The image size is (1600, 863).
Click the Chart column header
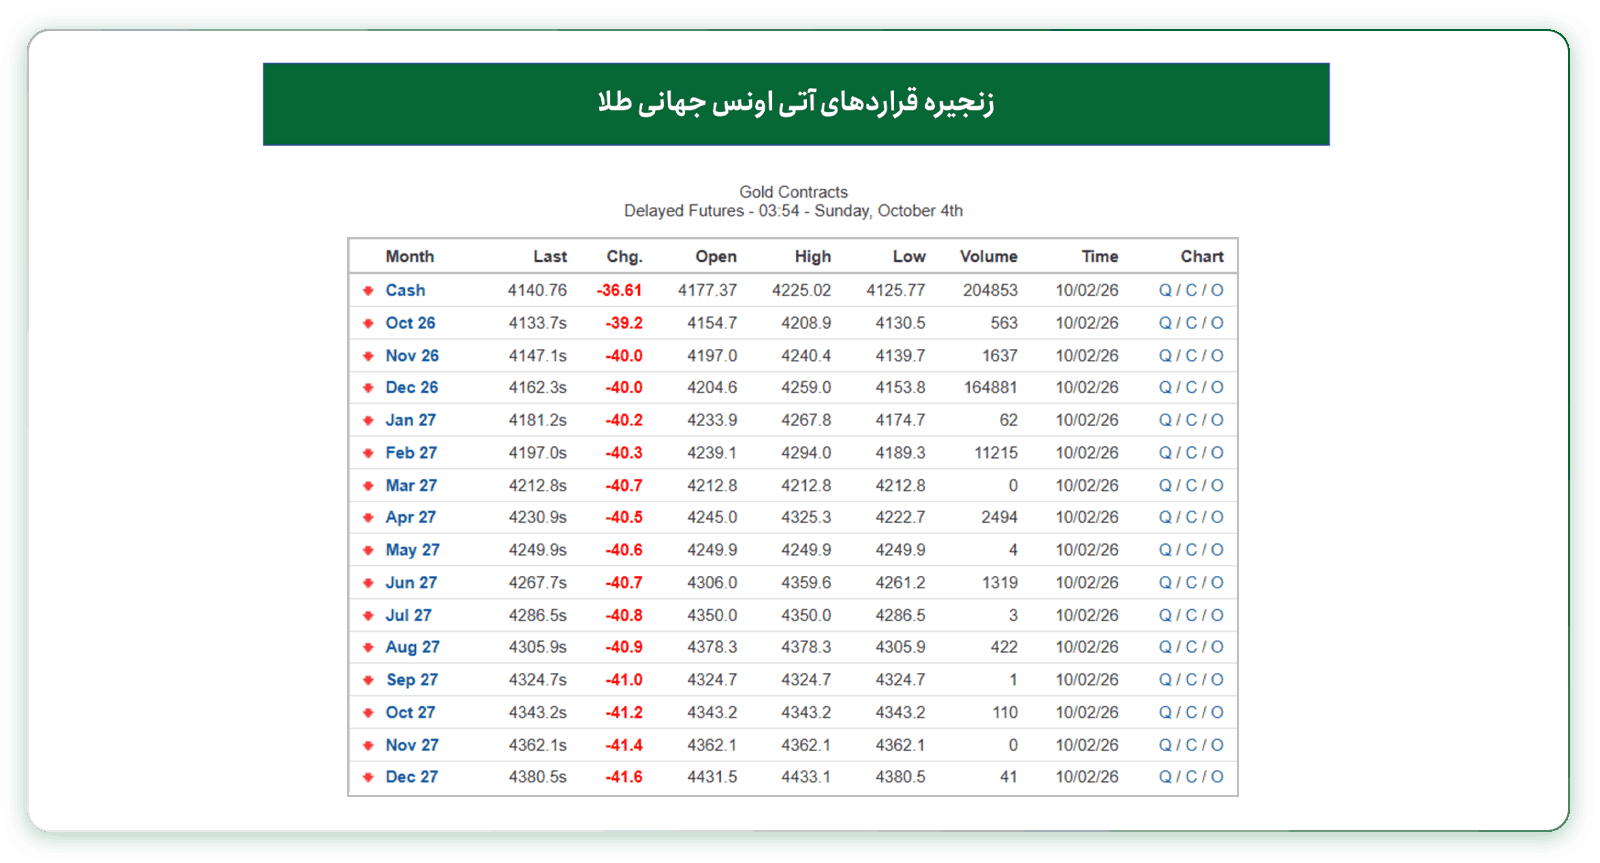1202,256
